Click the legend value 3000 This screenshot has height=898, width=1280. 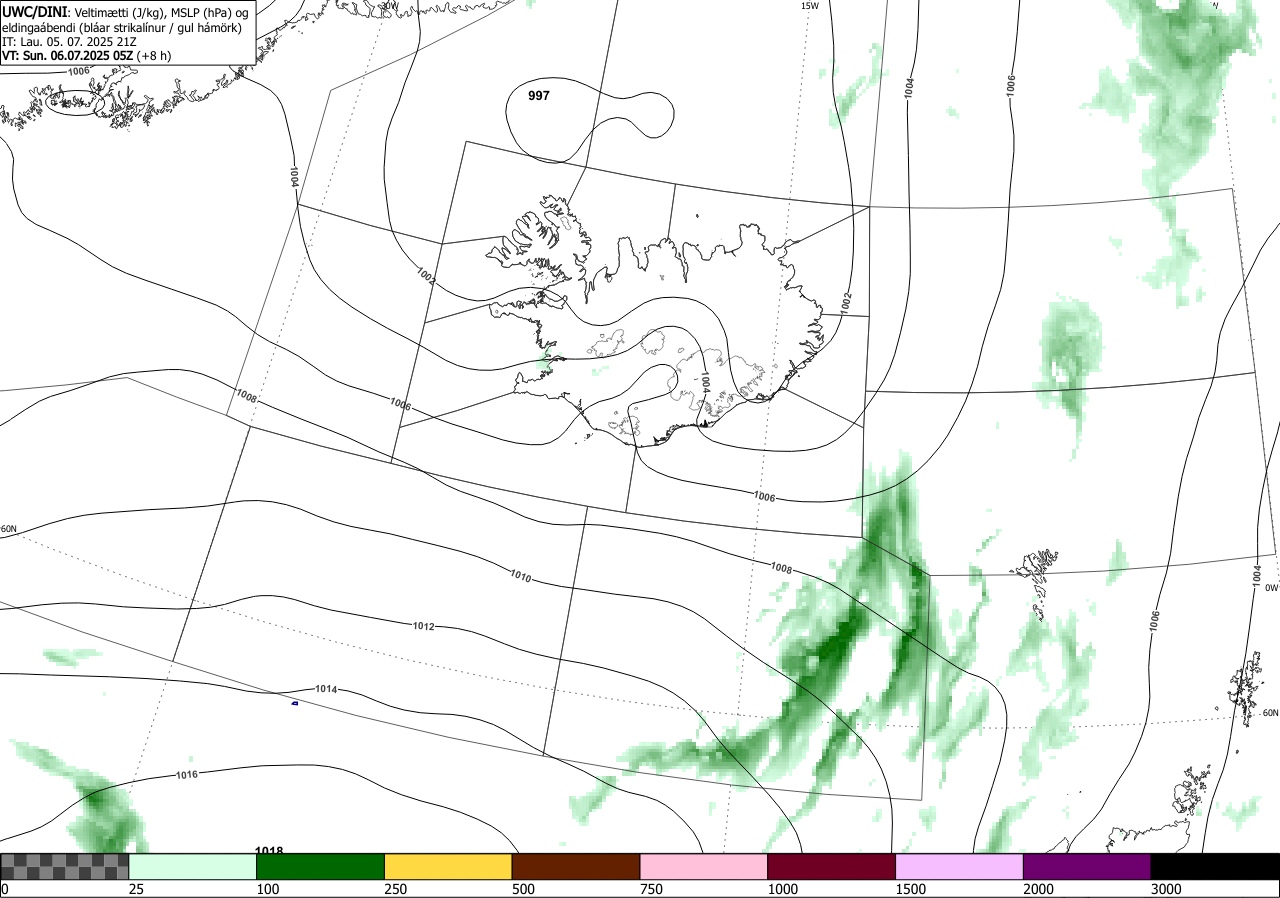pyautogui.click(x=1166, y=889)
